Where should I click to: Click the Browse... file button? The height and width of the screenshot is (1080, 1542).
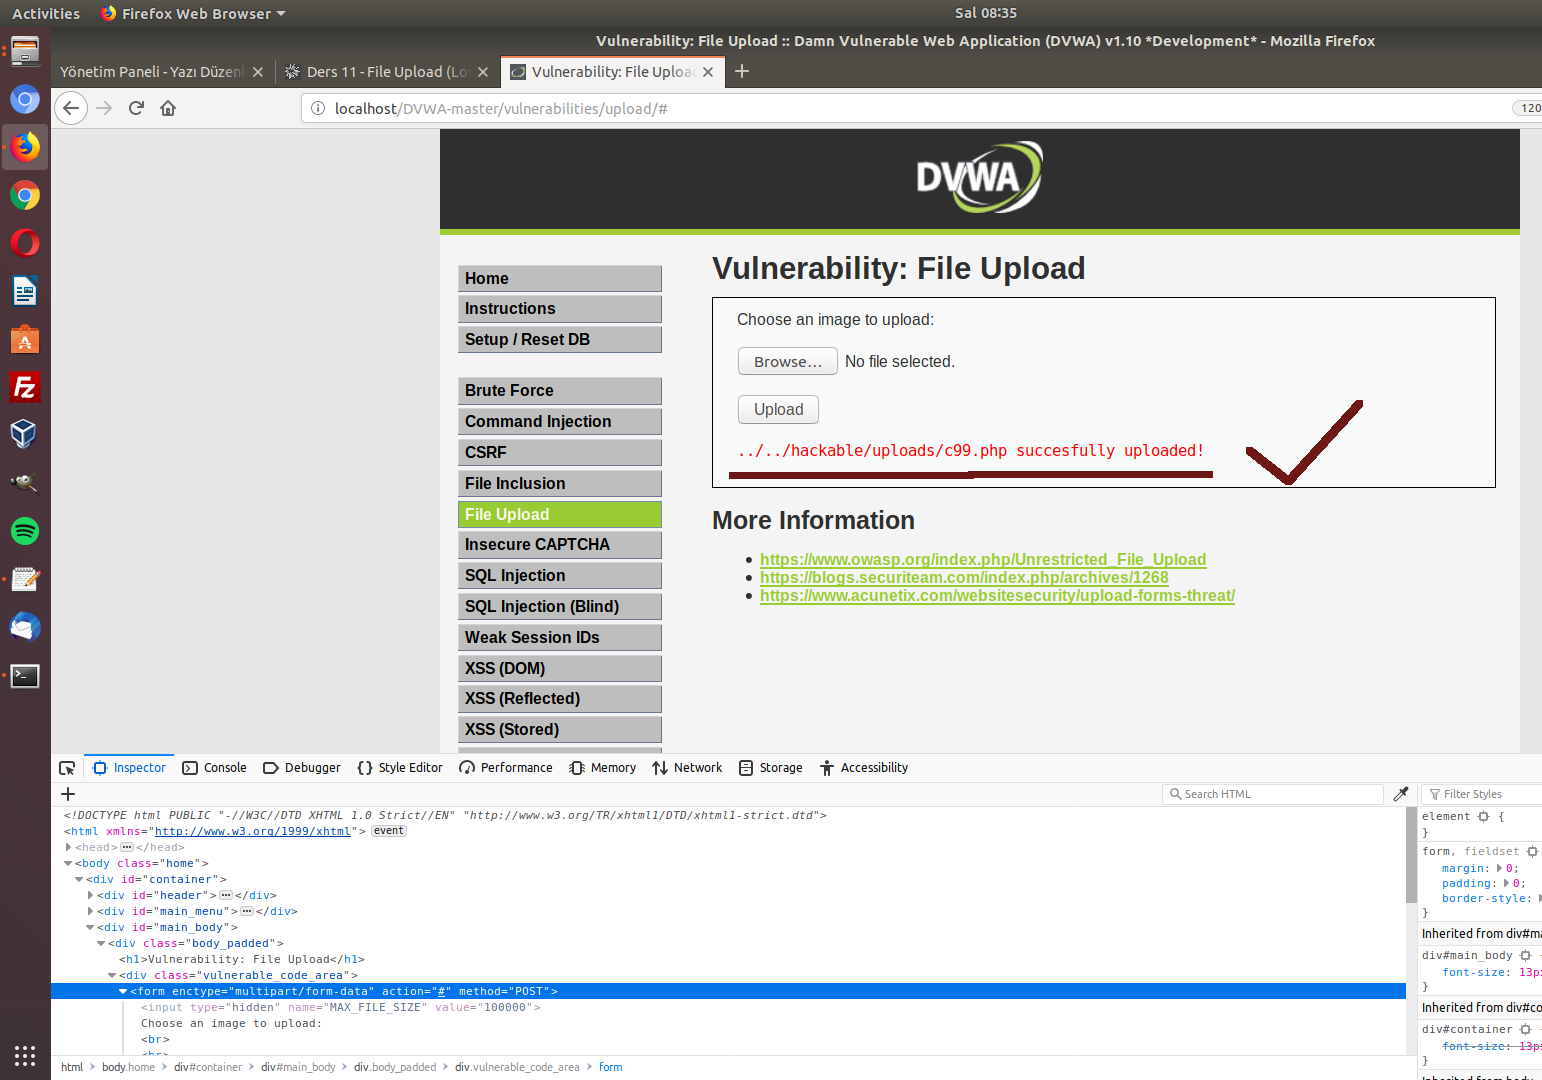[788, 361]
